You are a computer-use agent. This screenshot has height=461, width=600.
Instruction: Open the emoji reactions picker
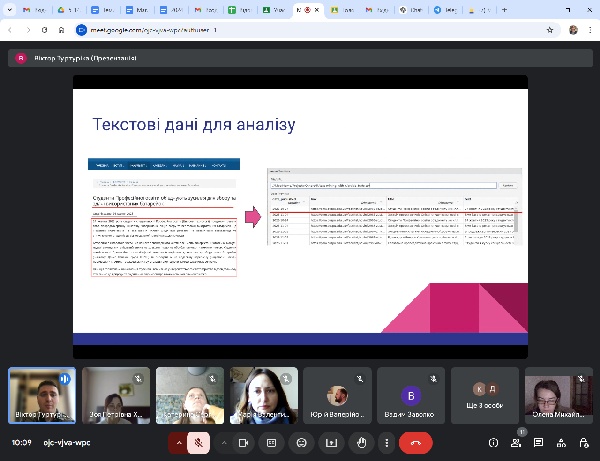pyautogui.click(x=301, y=442)
